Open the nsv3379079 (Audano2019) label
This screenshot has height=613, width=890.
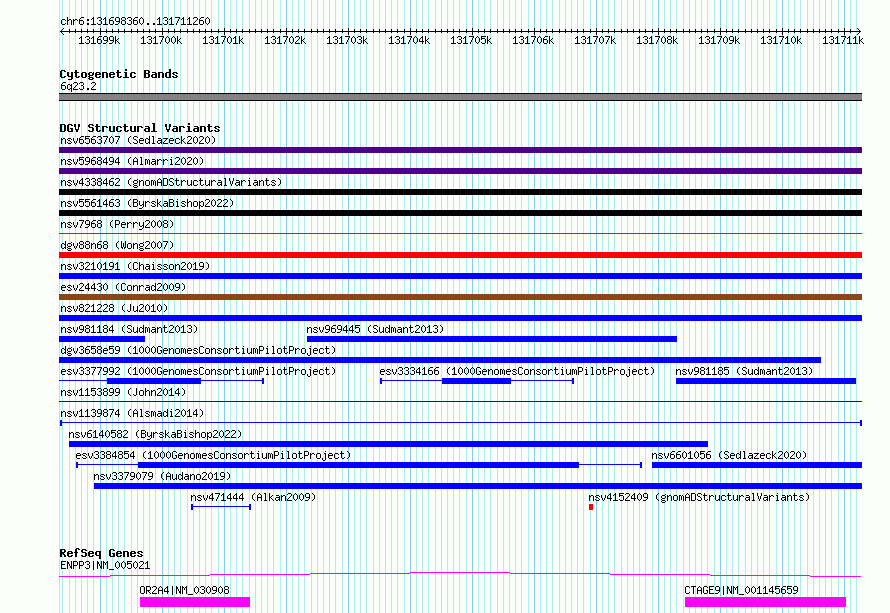(162, 476)
